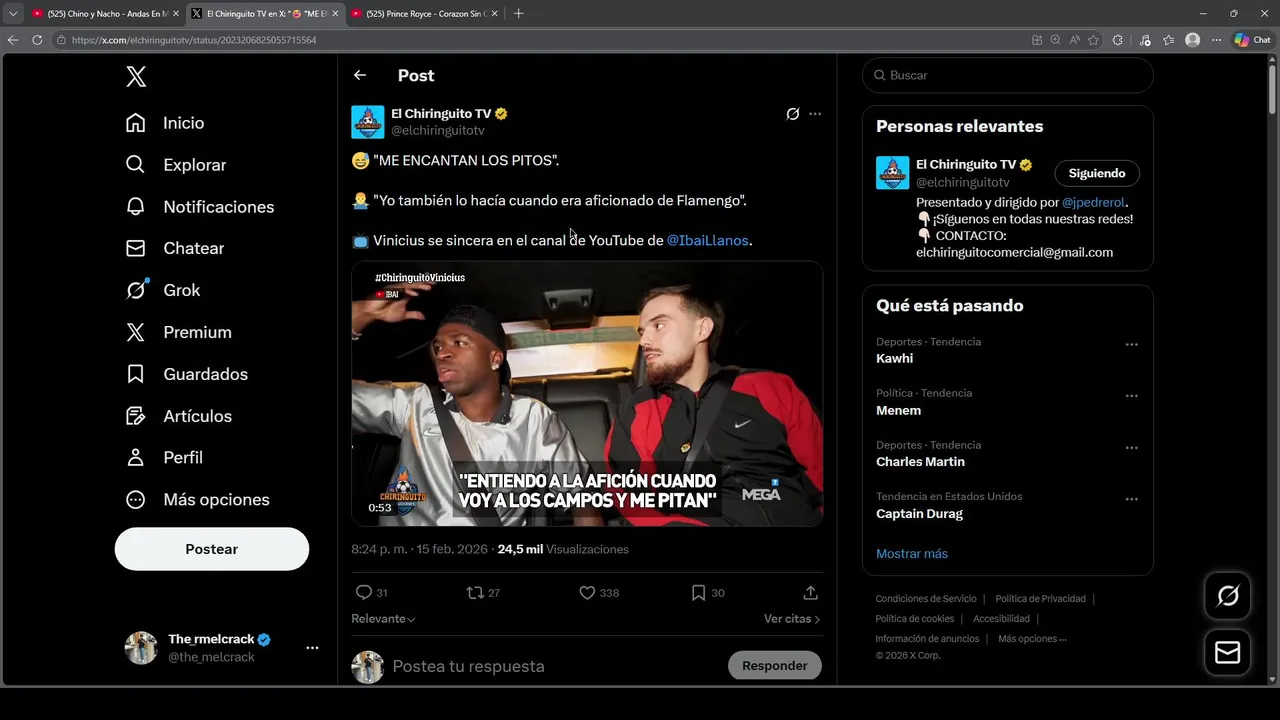This screenshot has height=720, width=1280.
Task: Open Charles Martin trend options menu
Action: pos(1132,448)
